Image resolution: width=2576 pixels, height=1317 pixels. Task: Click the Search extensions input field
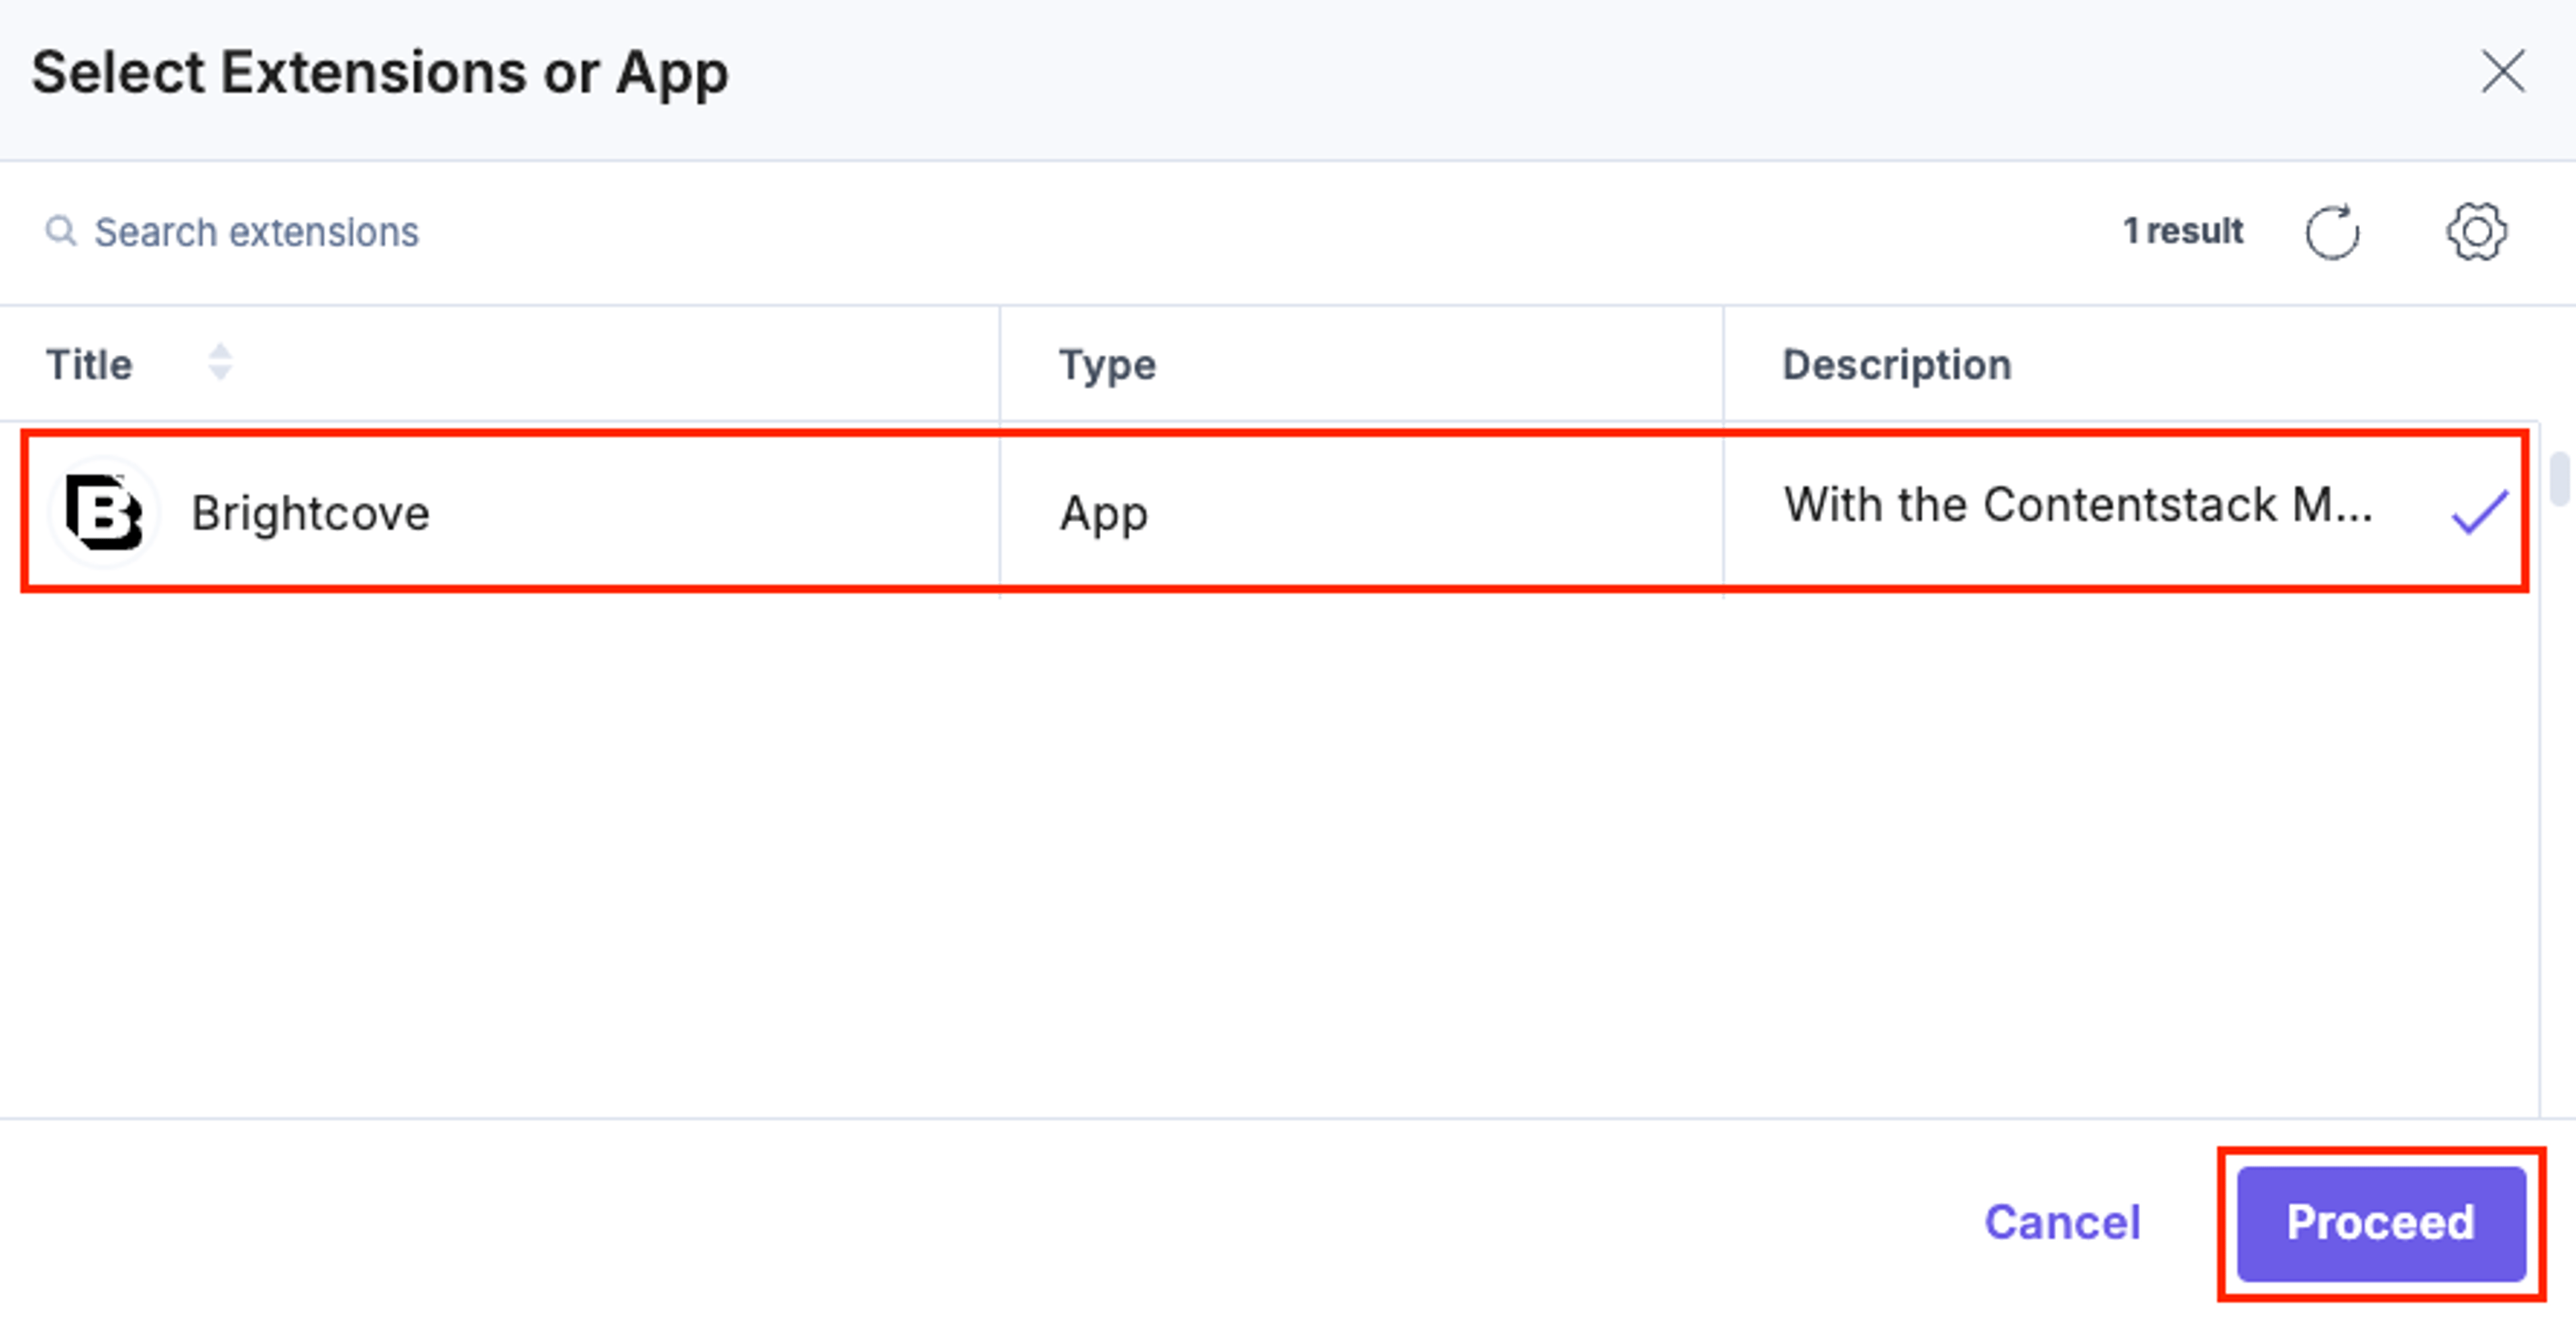pos(256,232)
